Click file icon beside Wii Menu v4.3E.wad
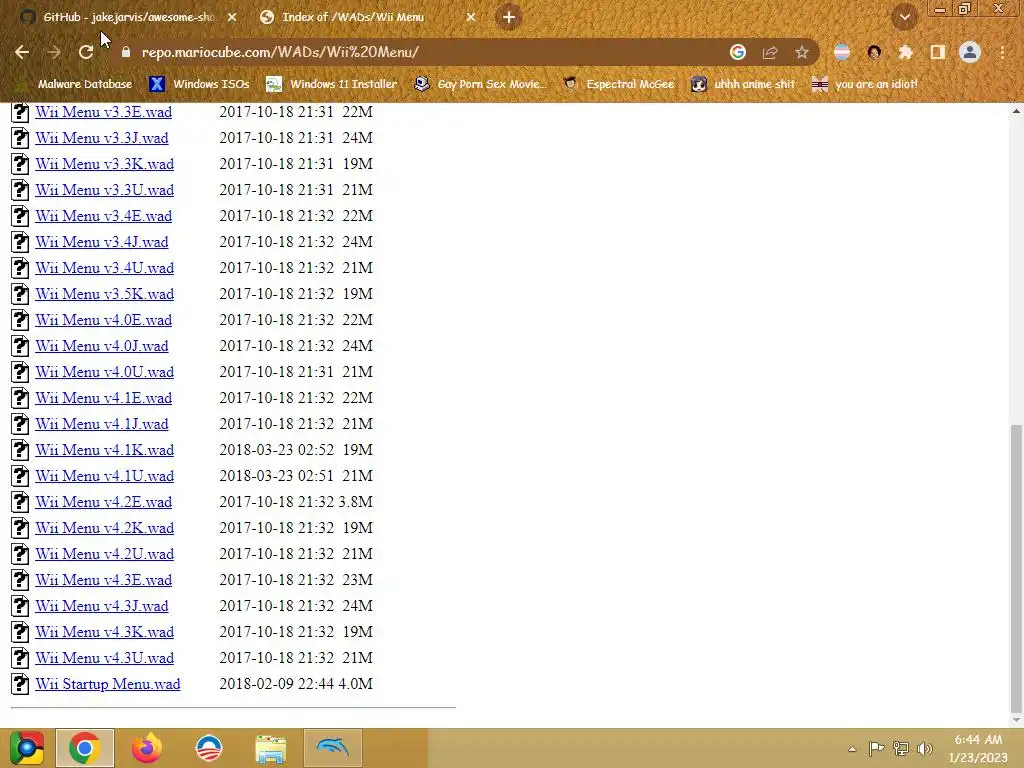 [x=20, y=580]
